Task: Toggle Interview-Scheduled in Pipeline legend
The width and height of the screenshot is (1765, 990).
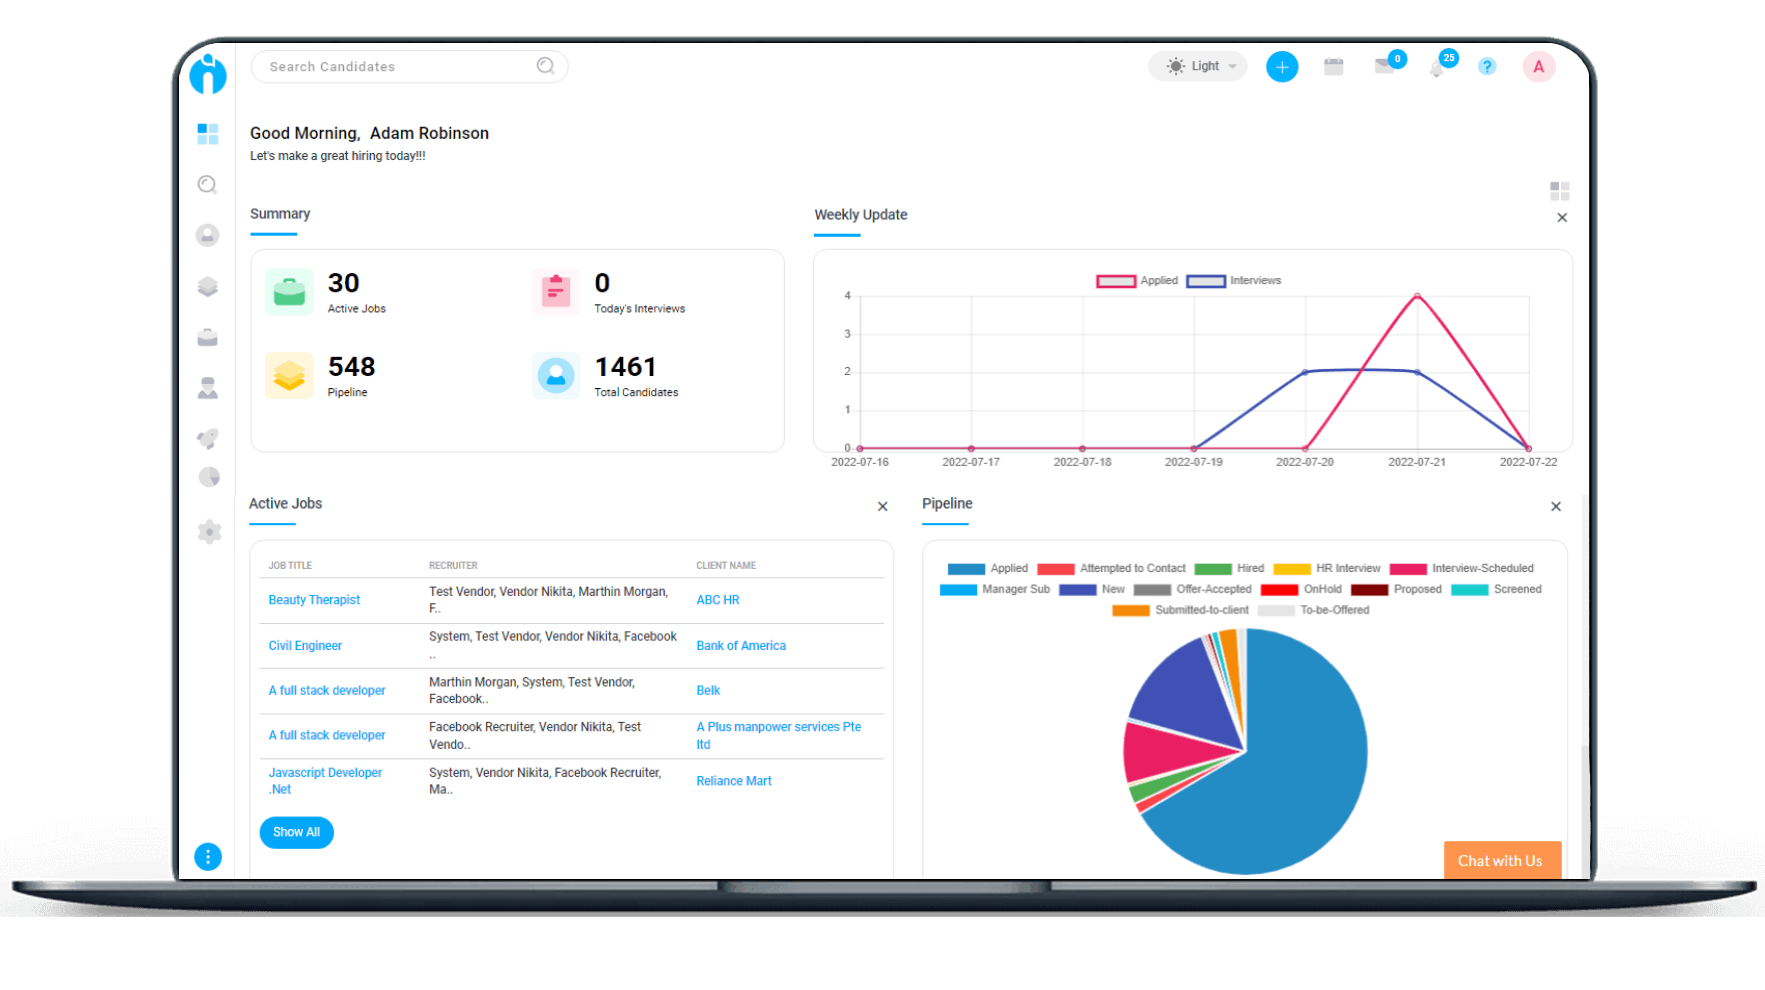Action: click(x=1462, y=568)
